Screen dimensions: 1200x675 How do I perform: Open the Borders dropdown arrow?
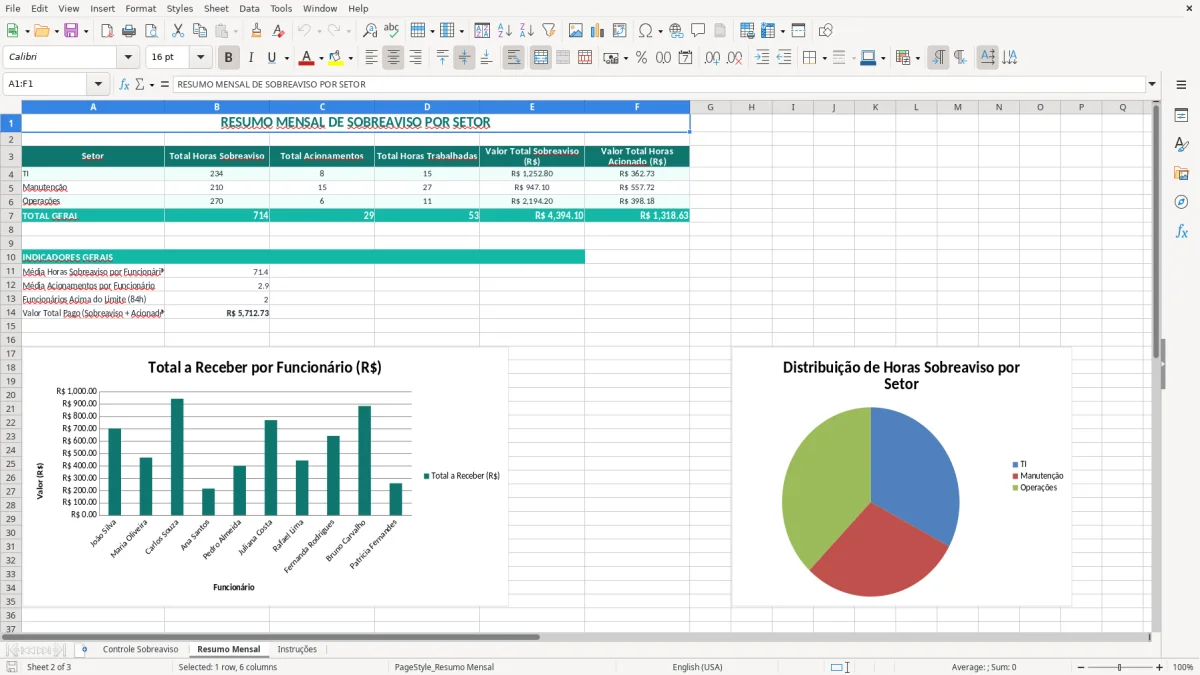[826, 58]
